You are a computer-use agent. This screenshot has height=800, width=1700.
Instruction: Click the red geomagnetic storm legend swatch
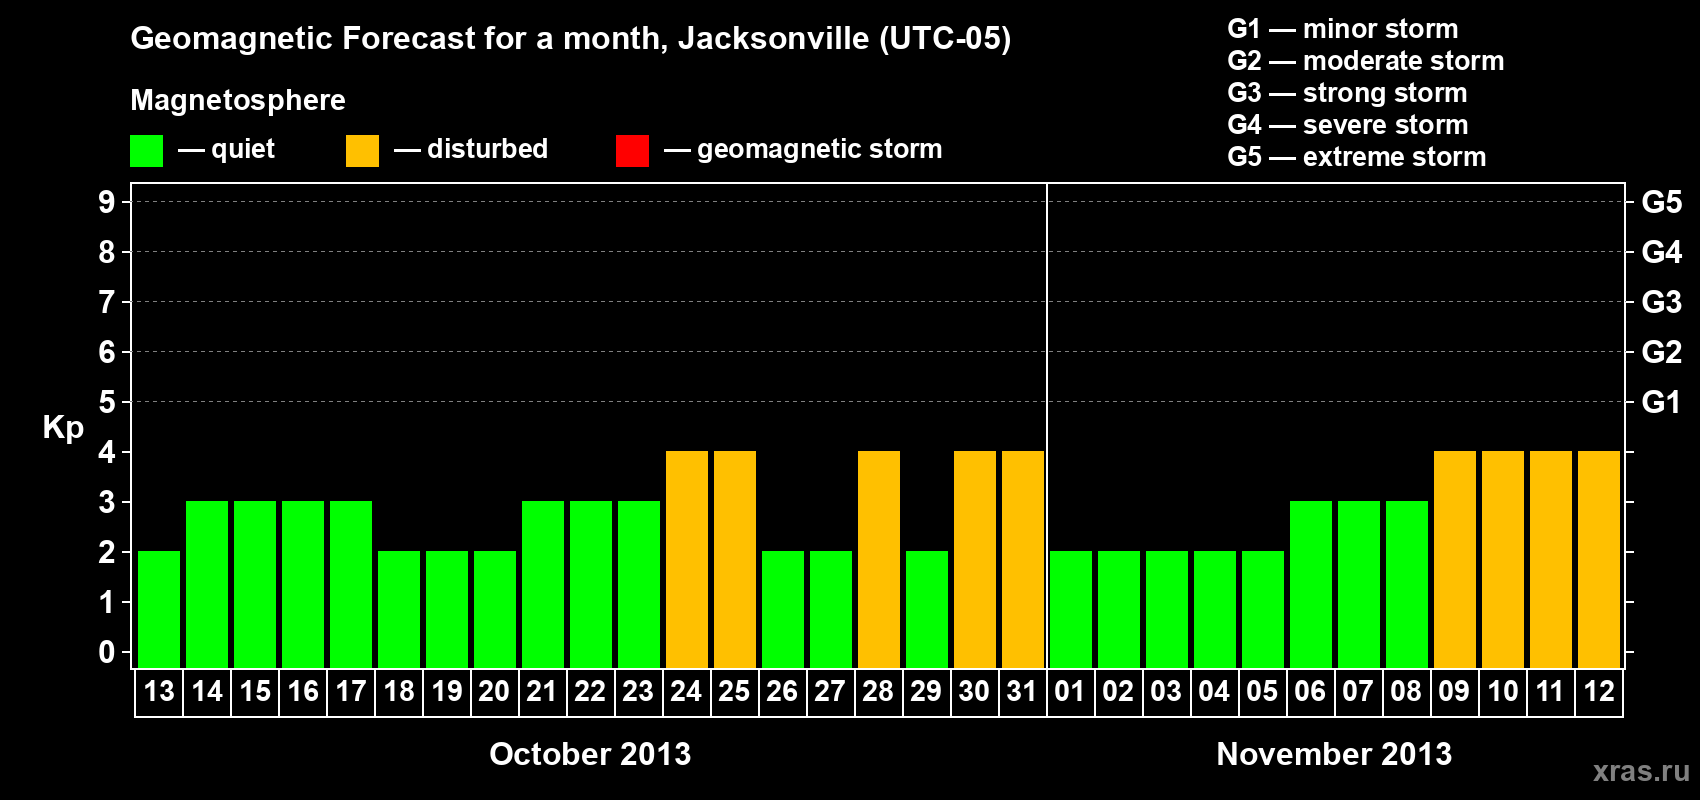pyautogui.click(x=632, y=151)
